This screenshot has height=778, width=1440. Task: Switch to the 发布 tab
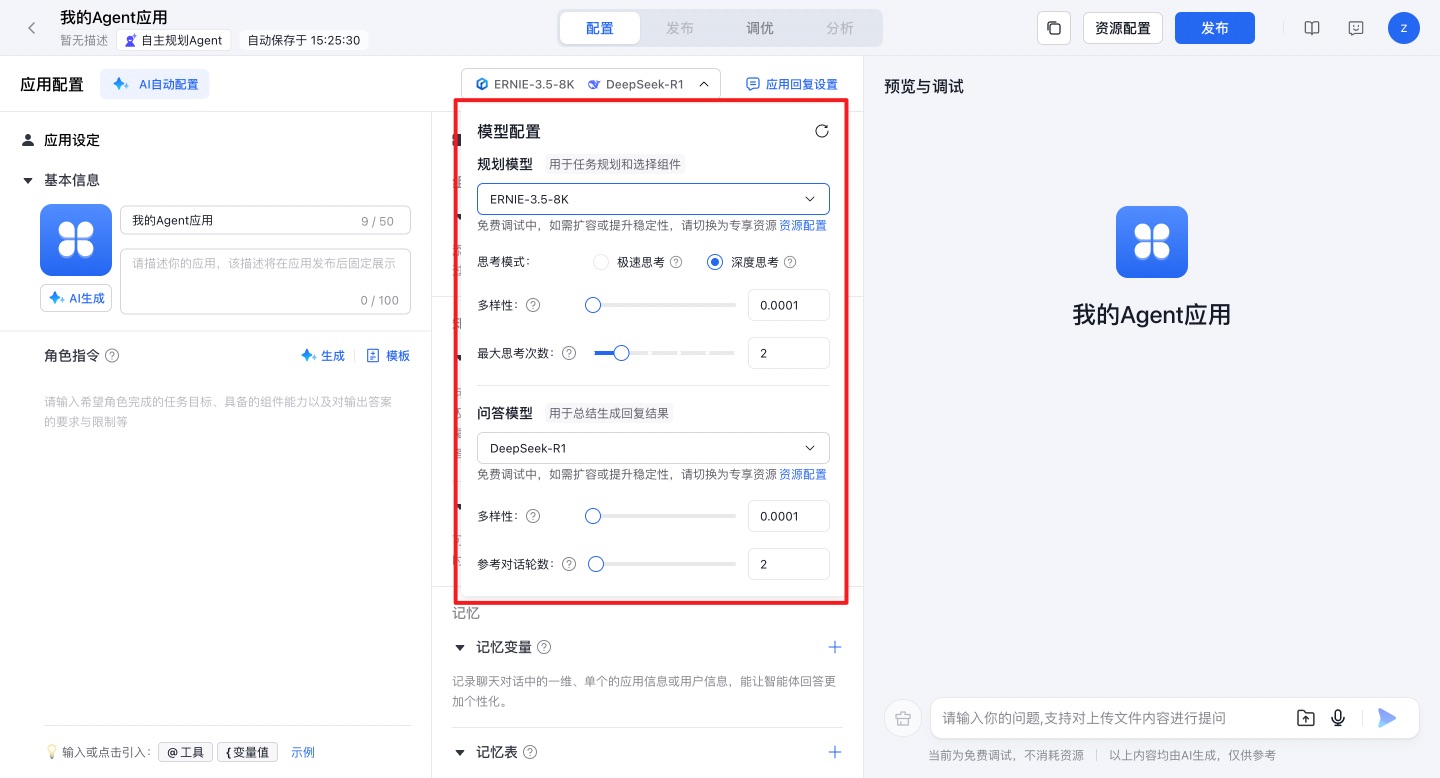[680, 28]
